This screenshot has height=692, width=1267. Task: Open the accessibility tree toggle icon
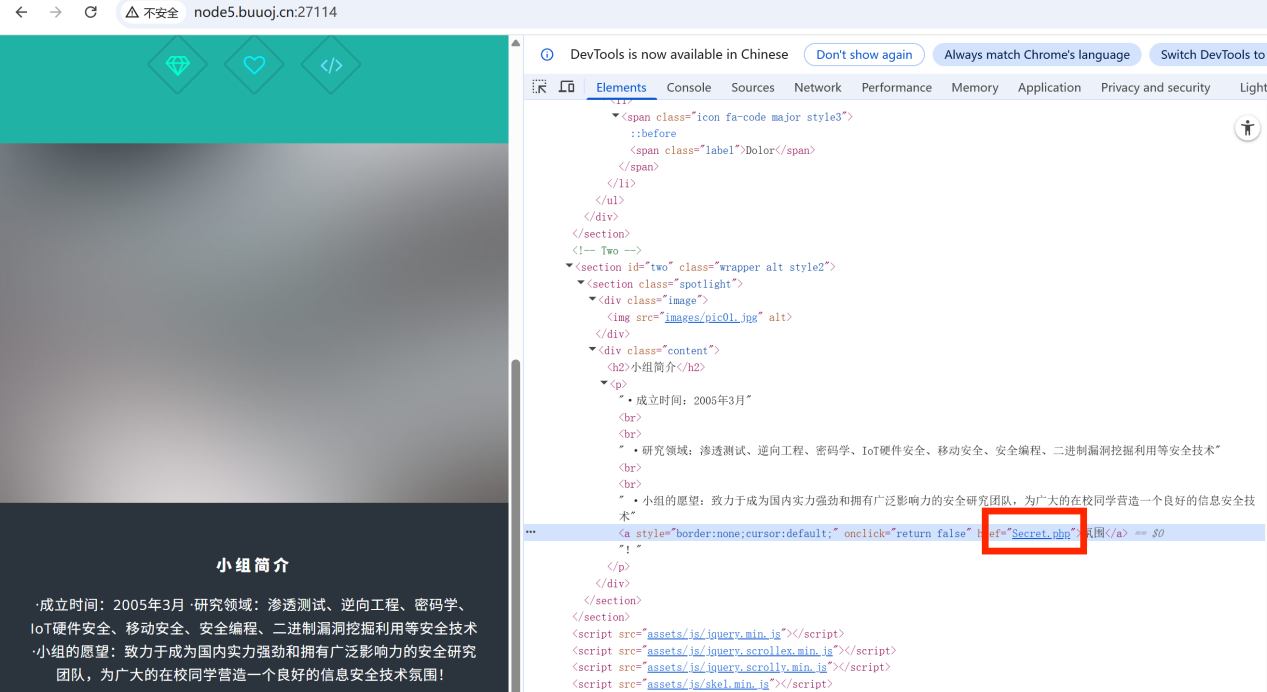(1247, 128)
